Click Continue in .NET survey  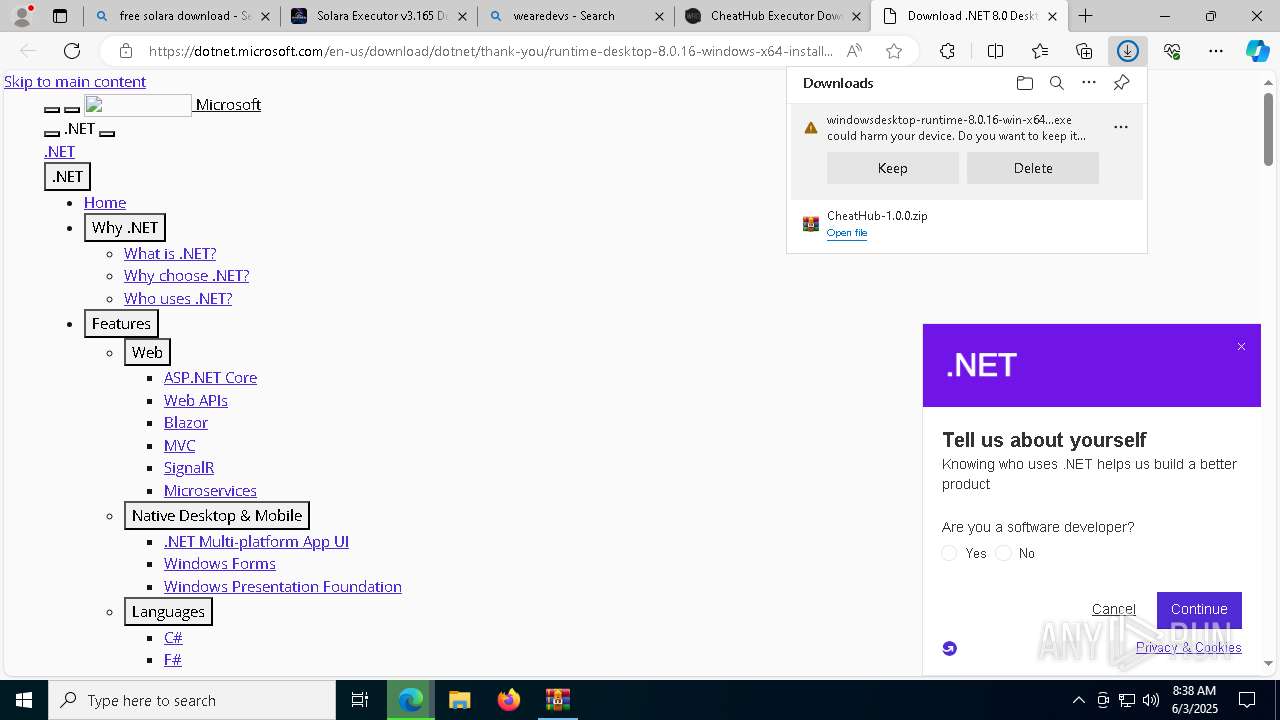[1199, 609]
